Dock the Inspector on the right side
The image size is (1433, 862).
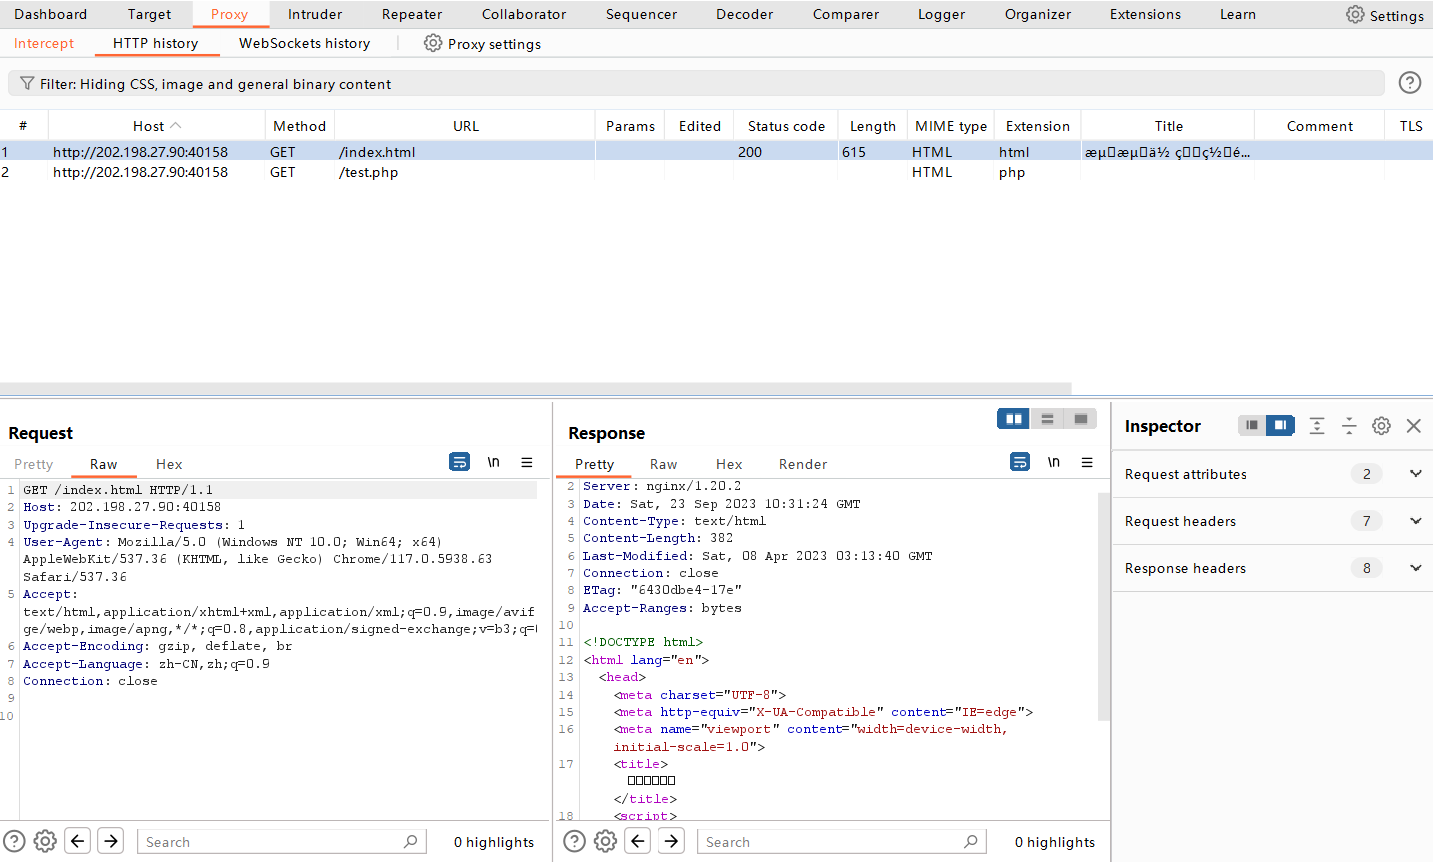1280,426
